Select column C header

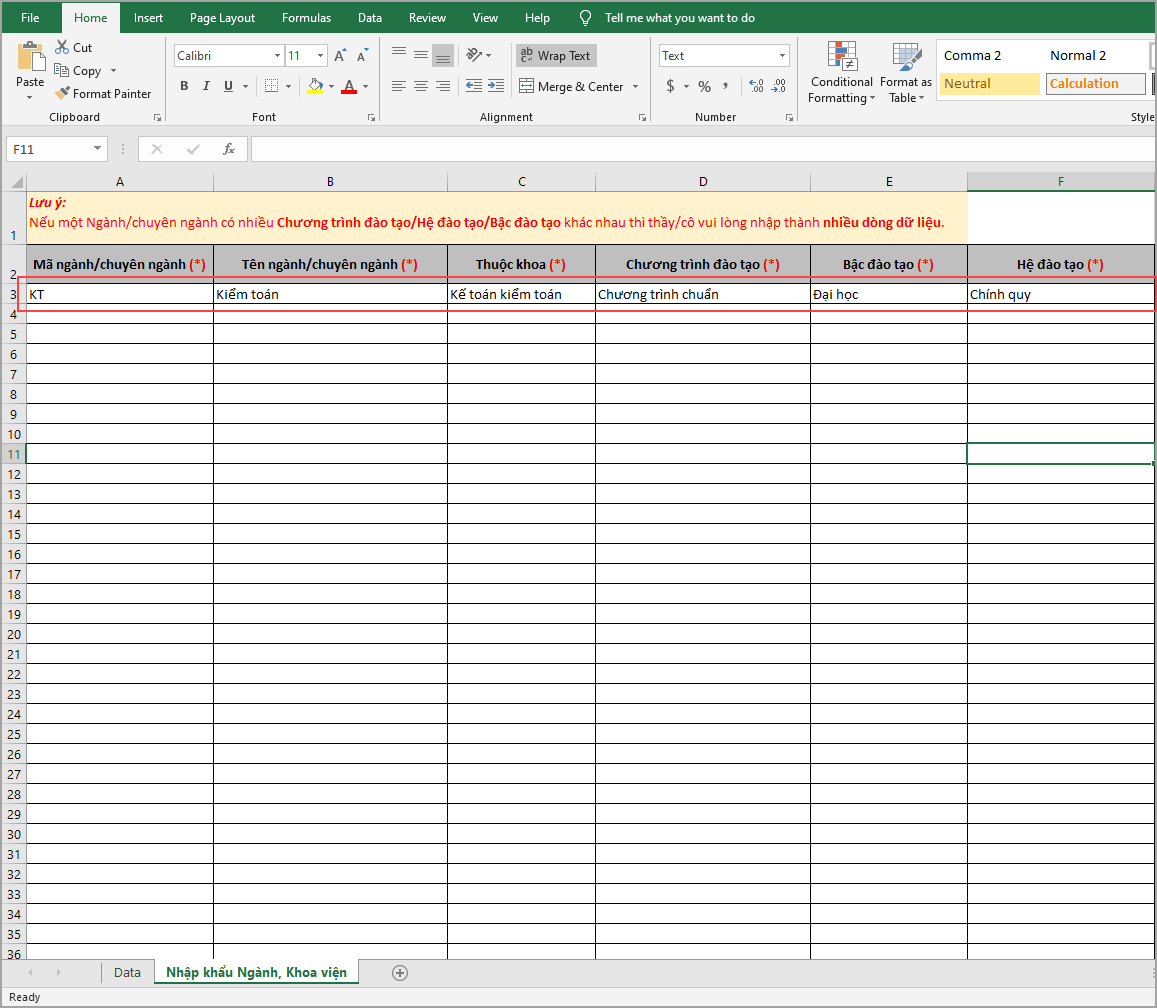pyautogui.click(x=521, y=182)
